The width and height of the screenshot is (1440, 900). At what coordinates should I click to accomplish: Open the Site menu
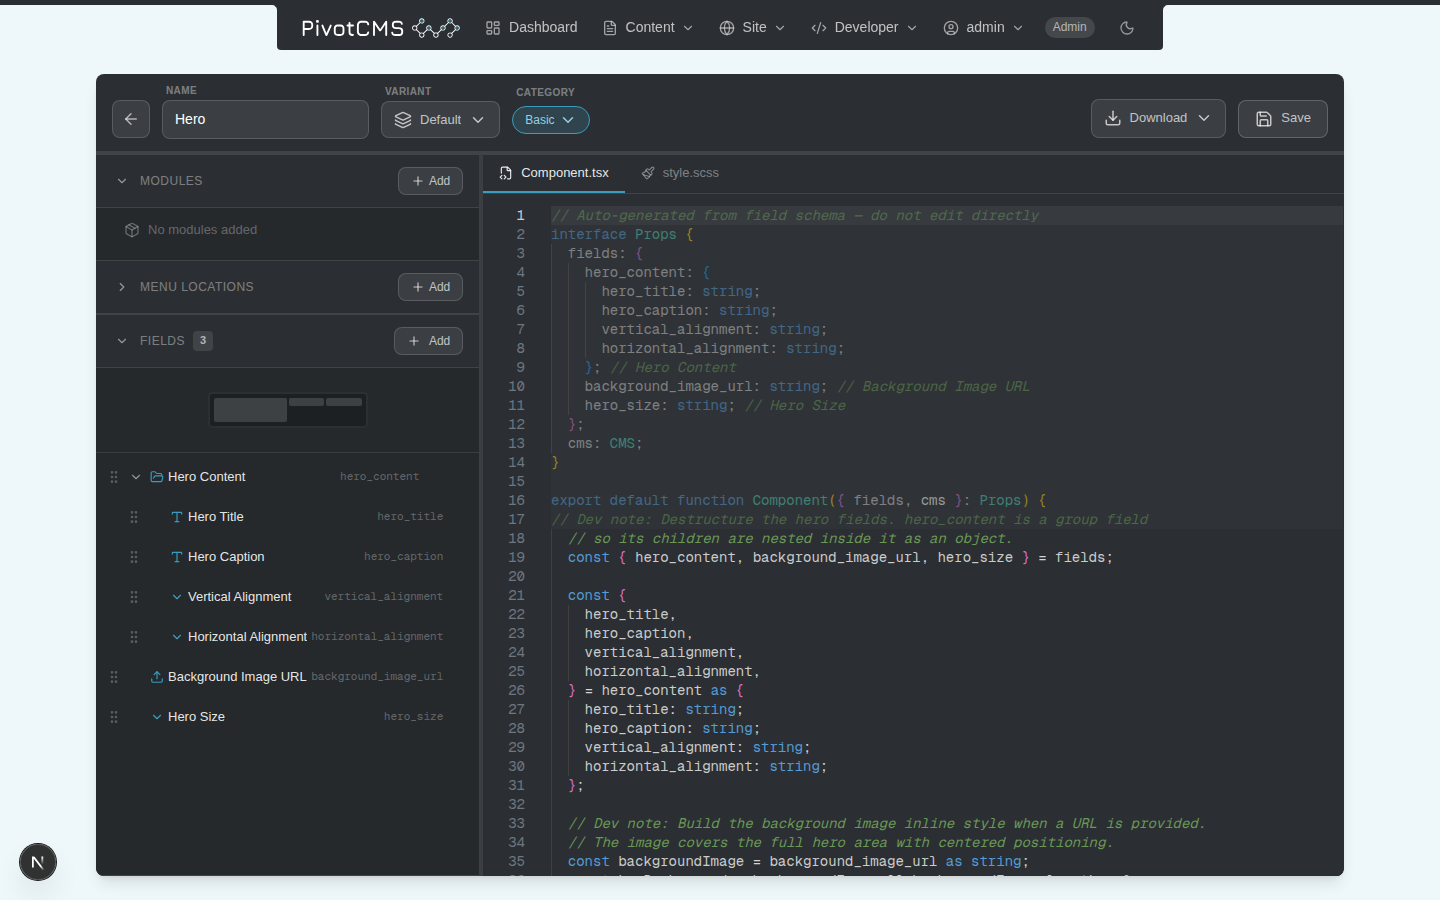(x=752, y=28)
